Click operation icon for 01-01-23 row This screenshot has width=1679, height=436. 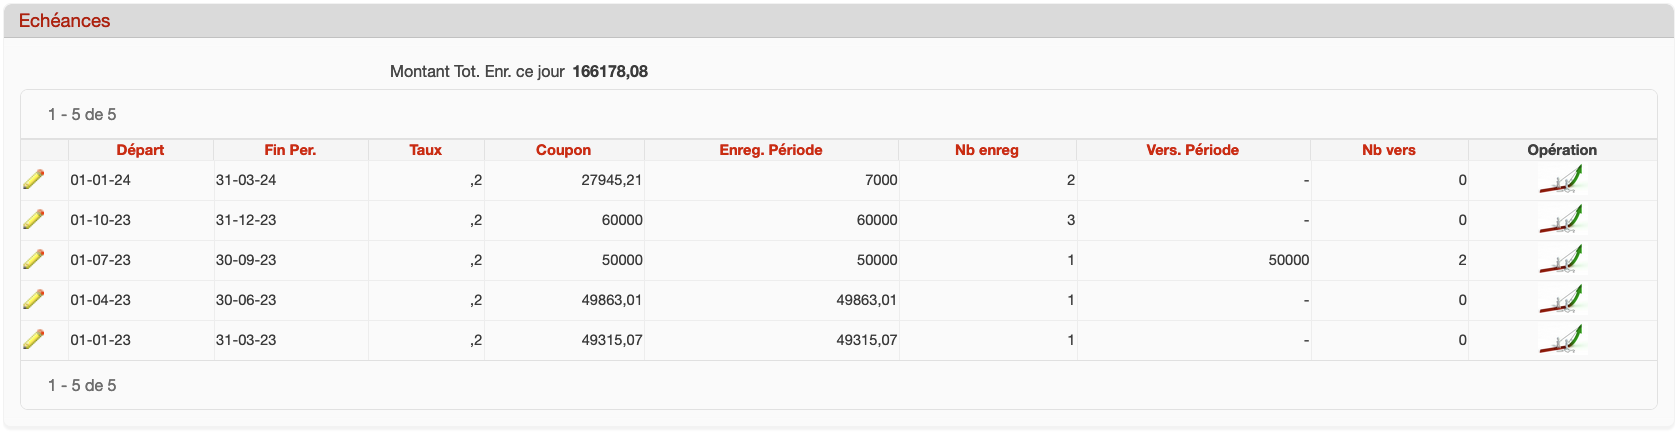coord(1561,340)
